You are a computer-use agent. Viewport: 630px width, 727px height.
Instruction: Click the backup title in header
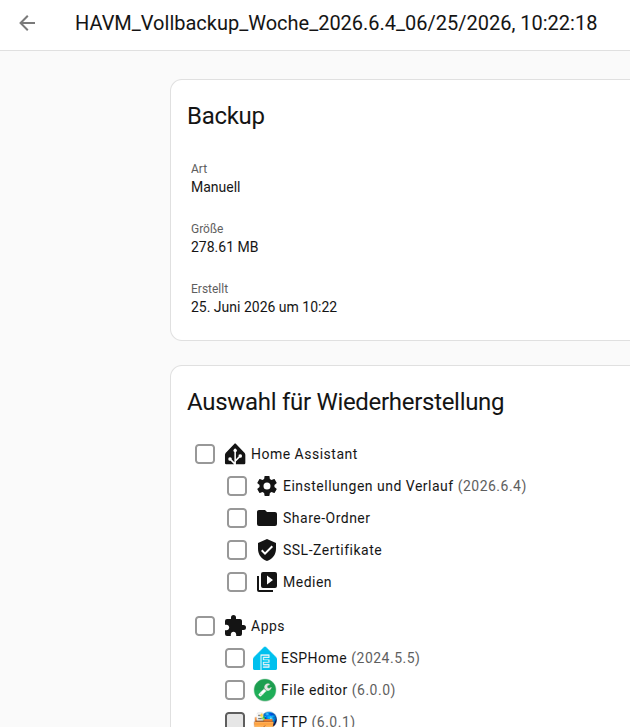coord(336,23)
